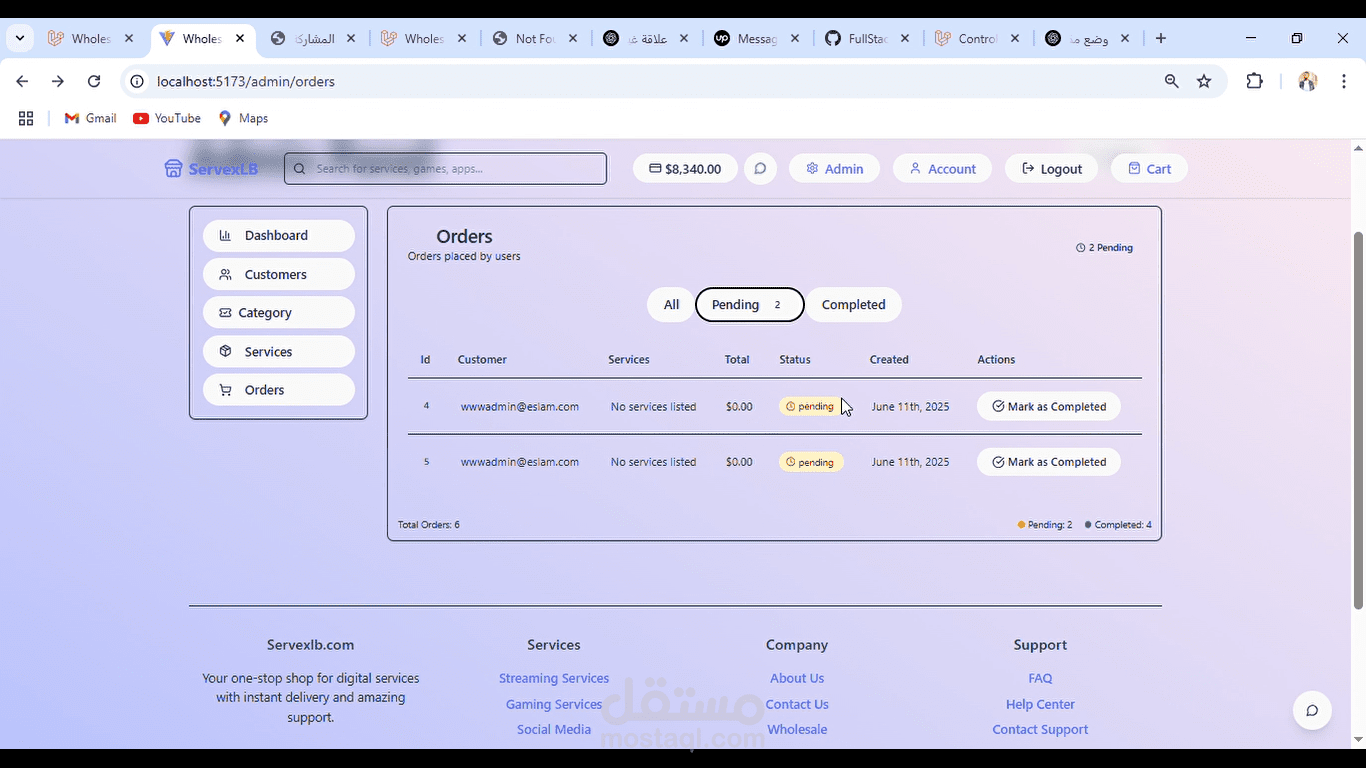1366x768 pixels.
Task: Click the pending status badge on order 5
Action: tap(811, 462)
